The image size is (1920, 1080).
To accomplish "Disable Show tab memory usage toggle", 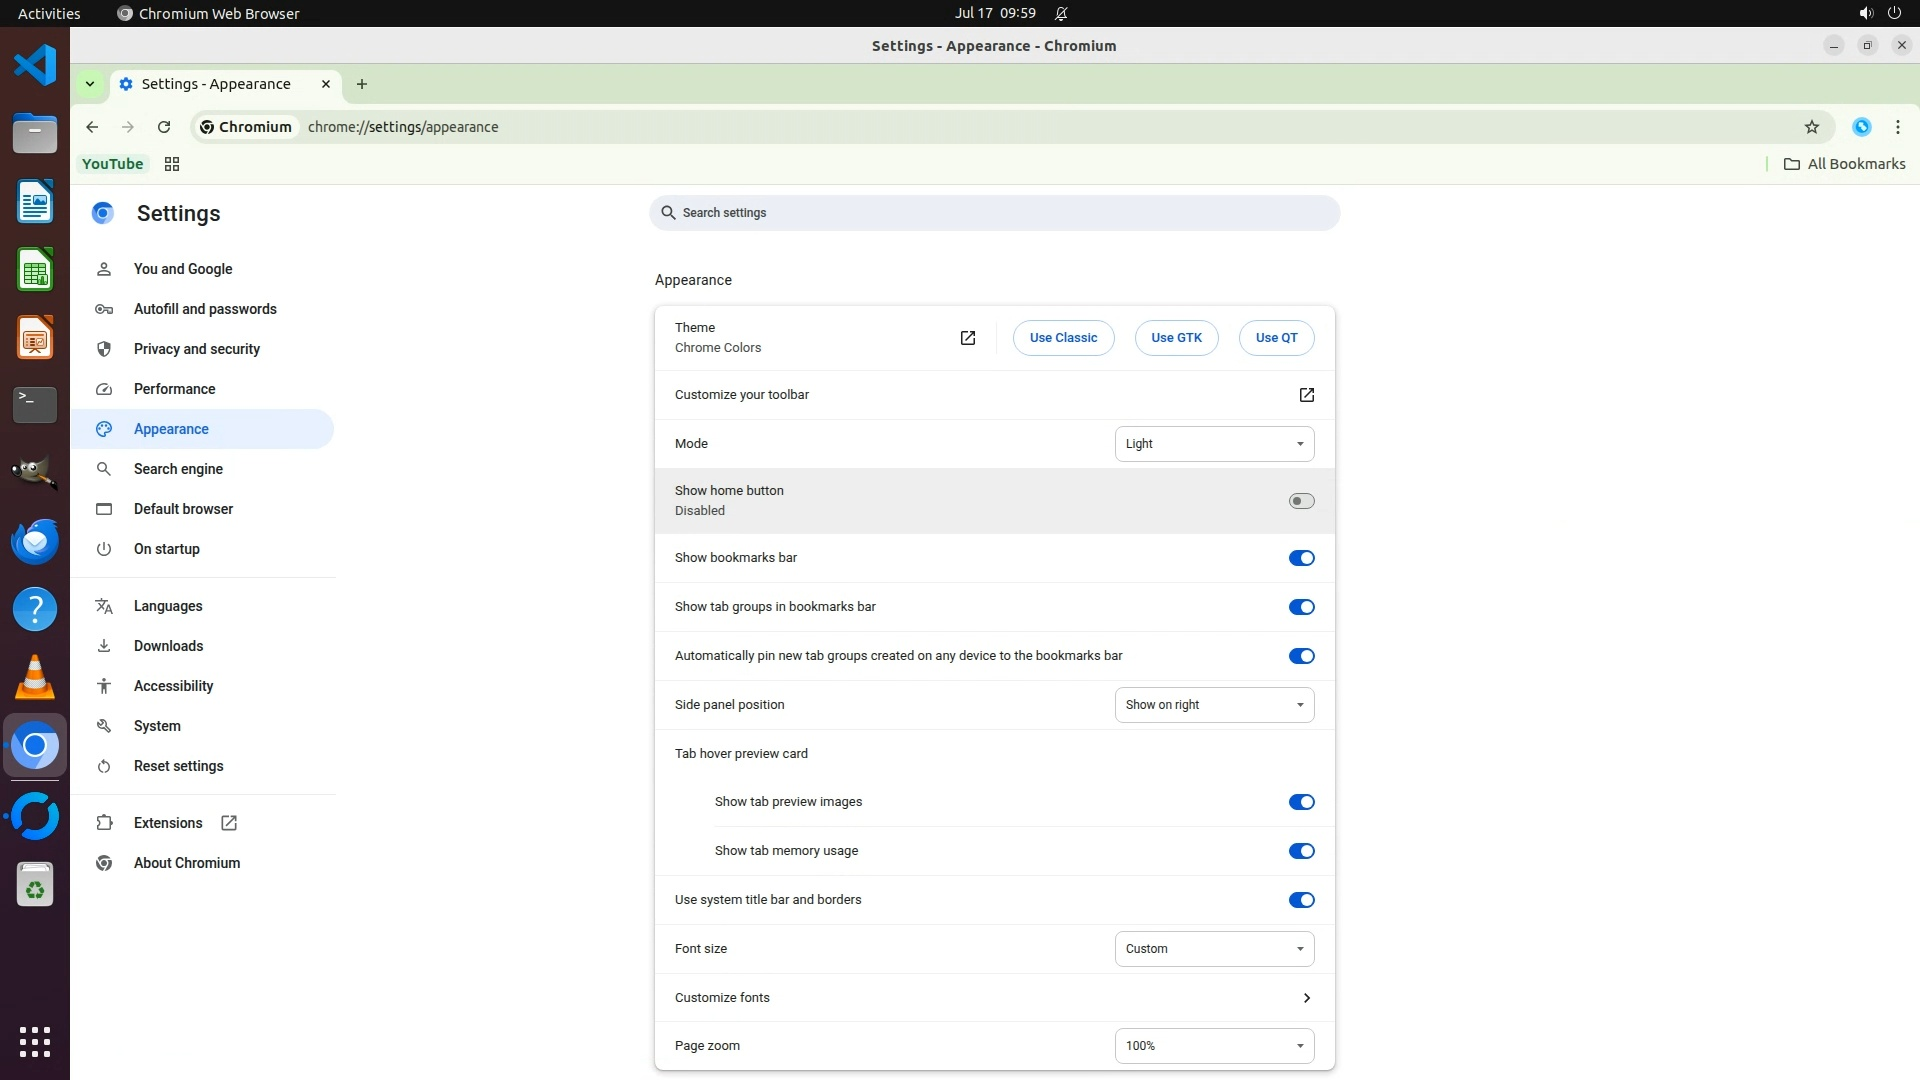I will [x=1301, y=851].
